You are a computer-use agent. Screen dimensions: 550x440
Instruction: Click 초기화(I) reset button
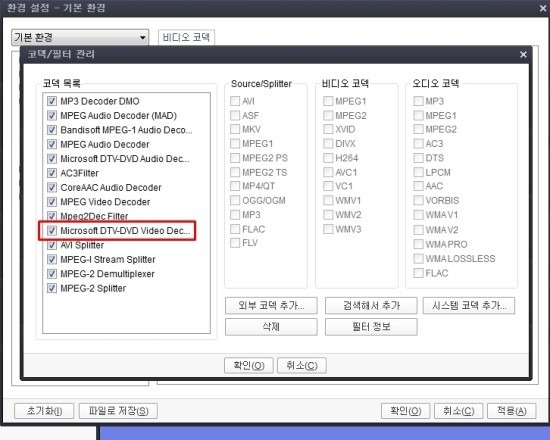[x=44, y=411]
